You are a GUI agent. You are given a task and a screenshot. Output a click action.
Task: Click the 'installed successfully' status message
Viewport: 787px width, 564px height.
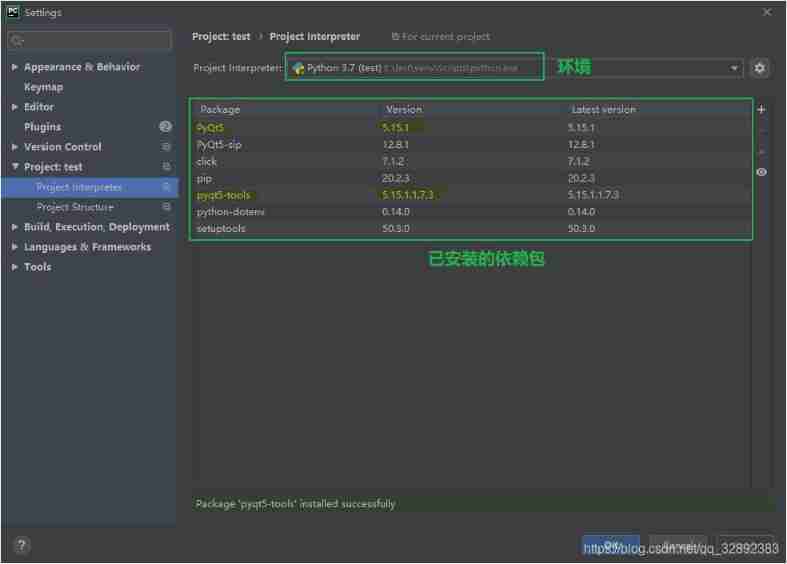click(x=295, y=504)
